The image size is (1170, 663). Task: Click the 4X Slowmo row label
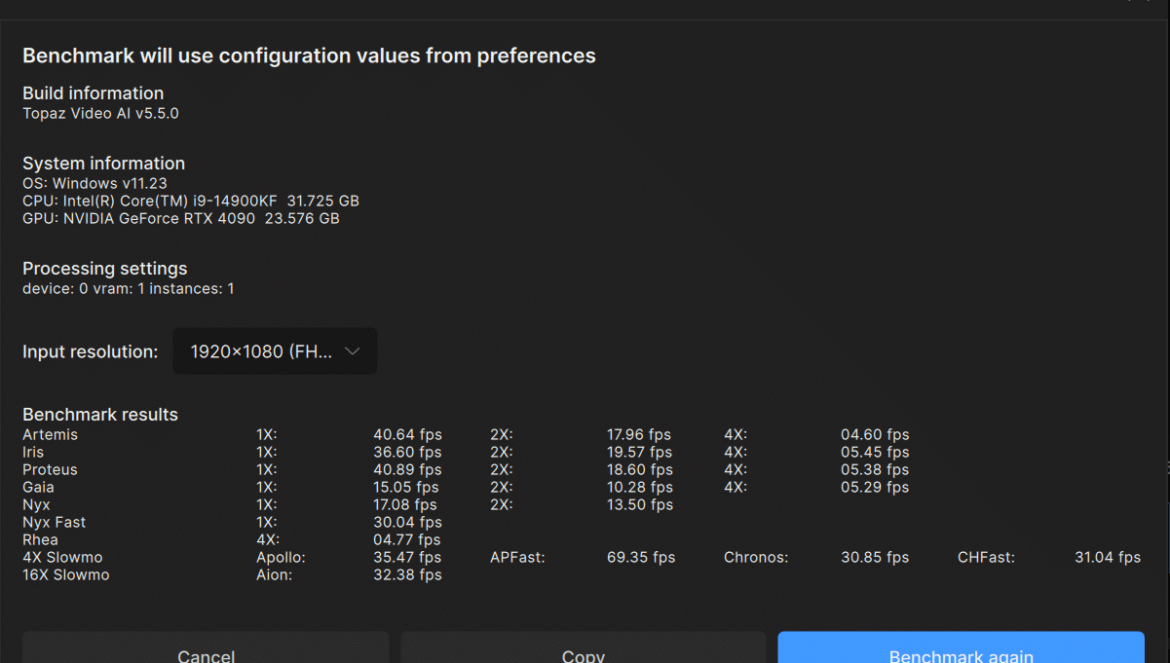pos(63,558)
